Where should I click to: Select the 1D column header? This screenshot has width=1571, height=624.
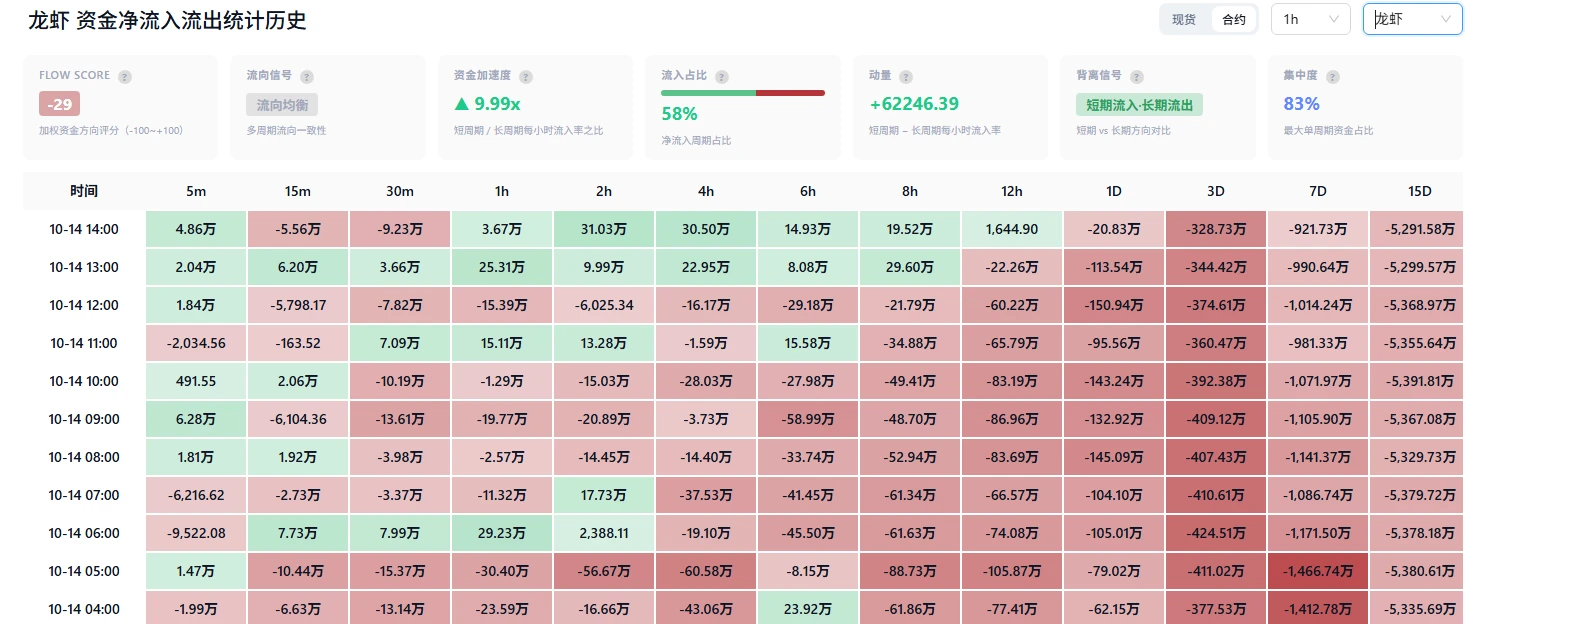(1114, 191)
